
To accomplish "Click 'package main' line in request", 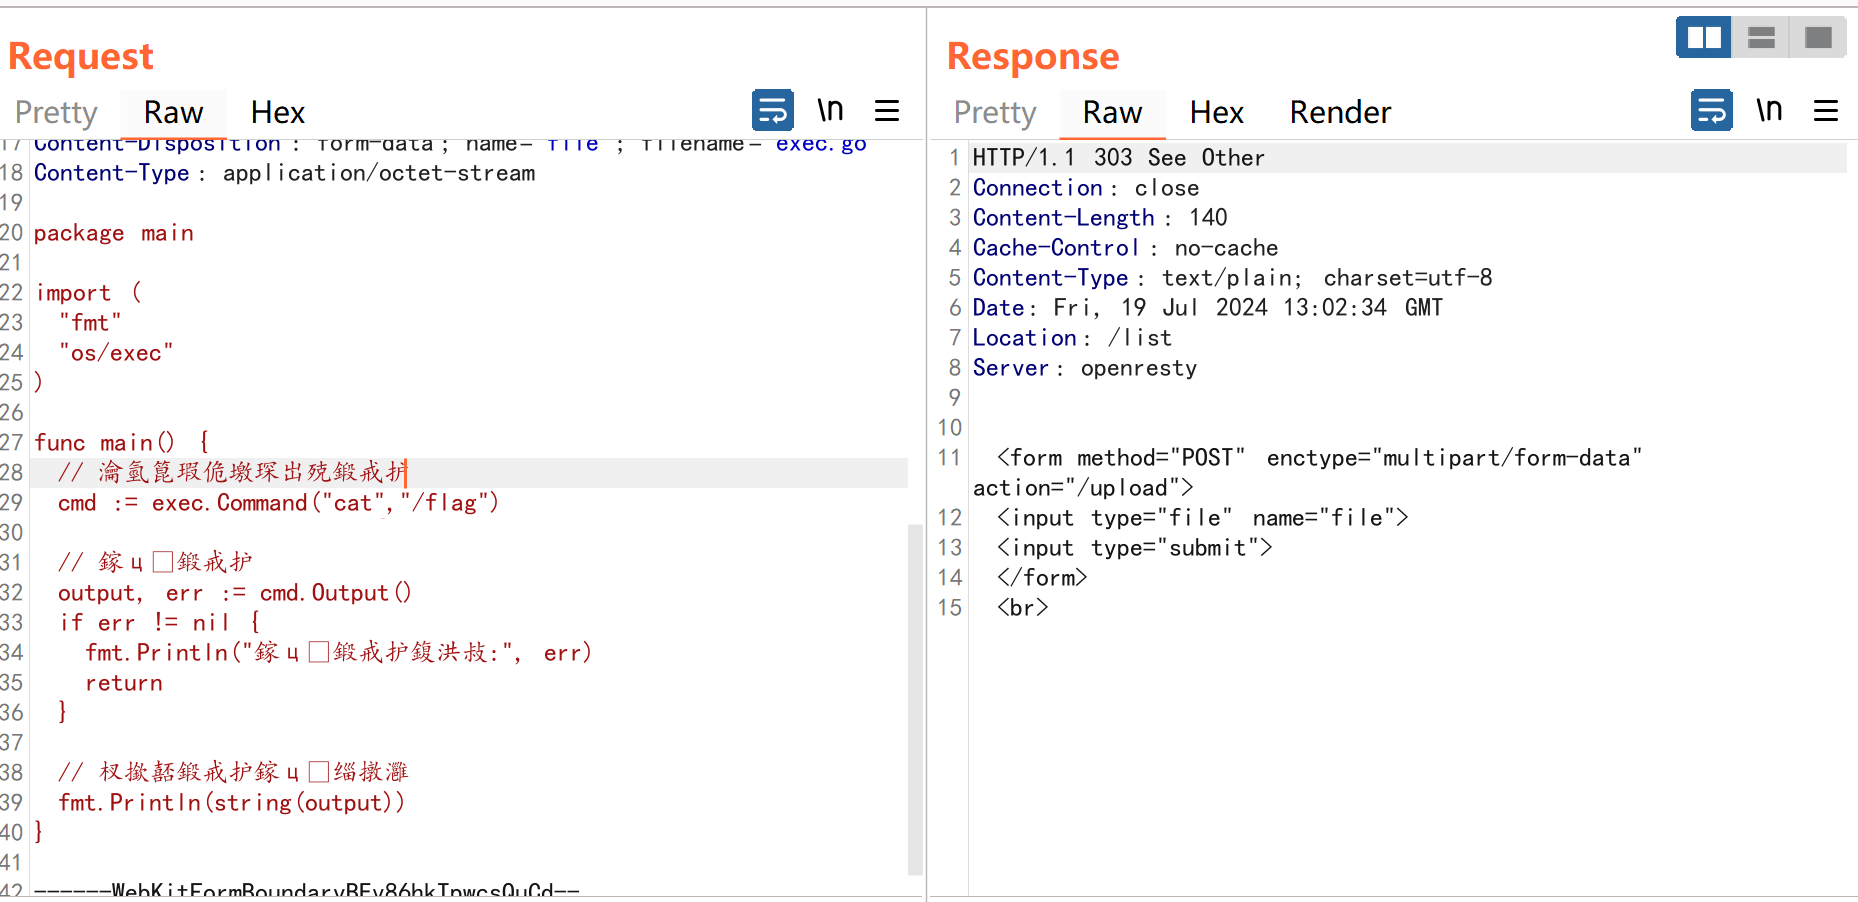I will point(114,233).
